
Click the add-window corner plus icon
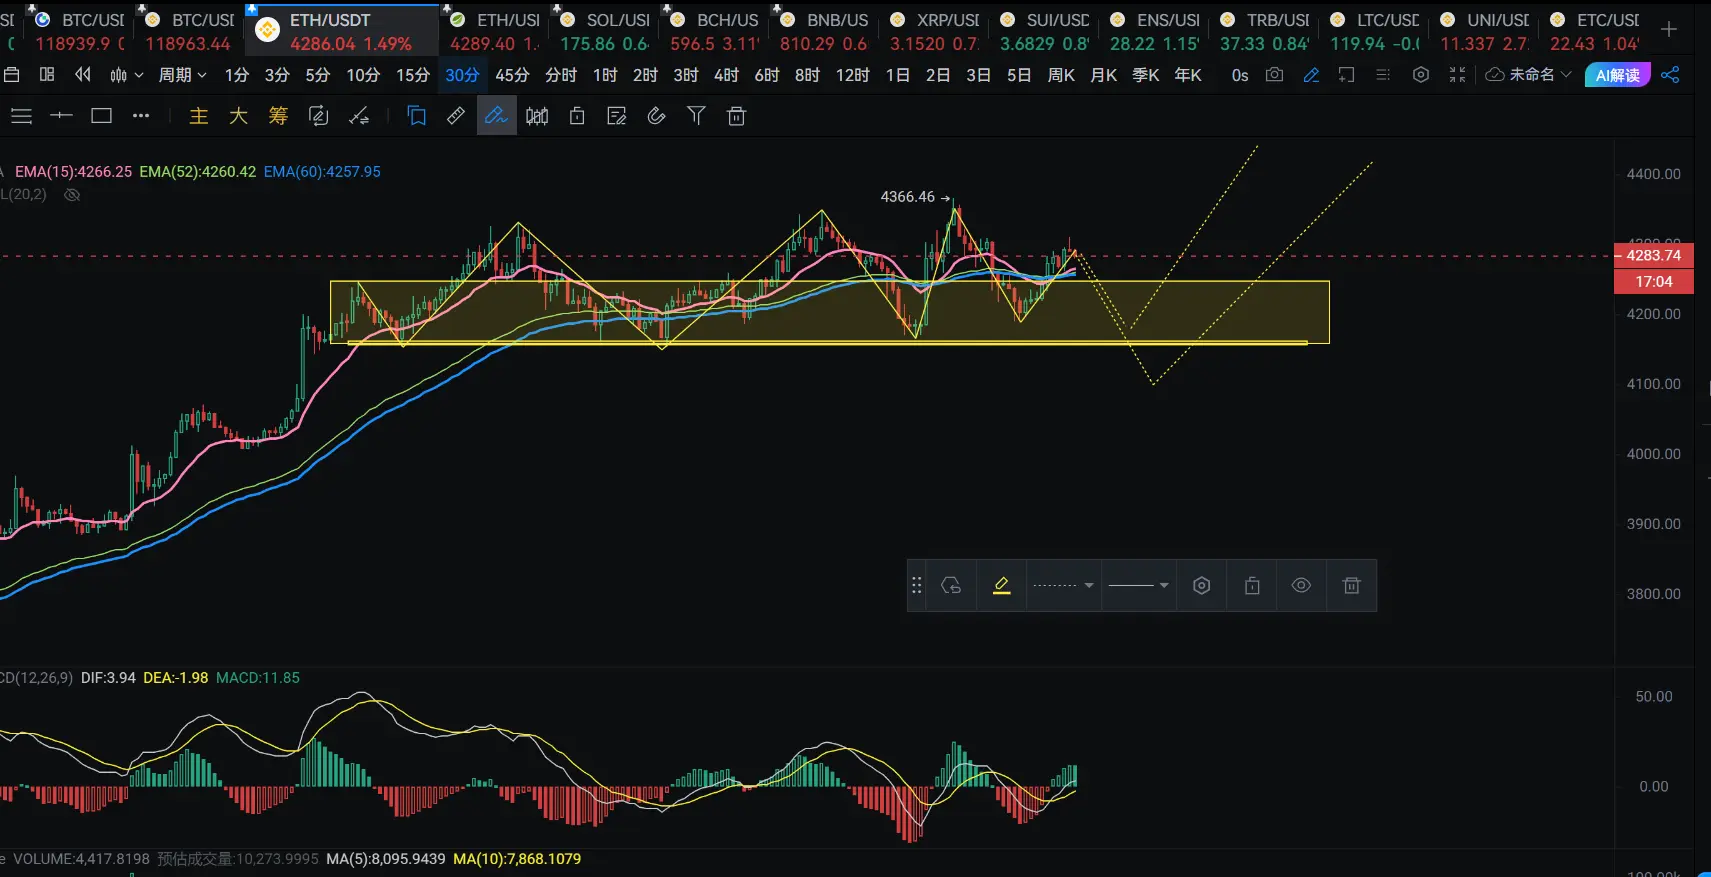coord(1346,75)
